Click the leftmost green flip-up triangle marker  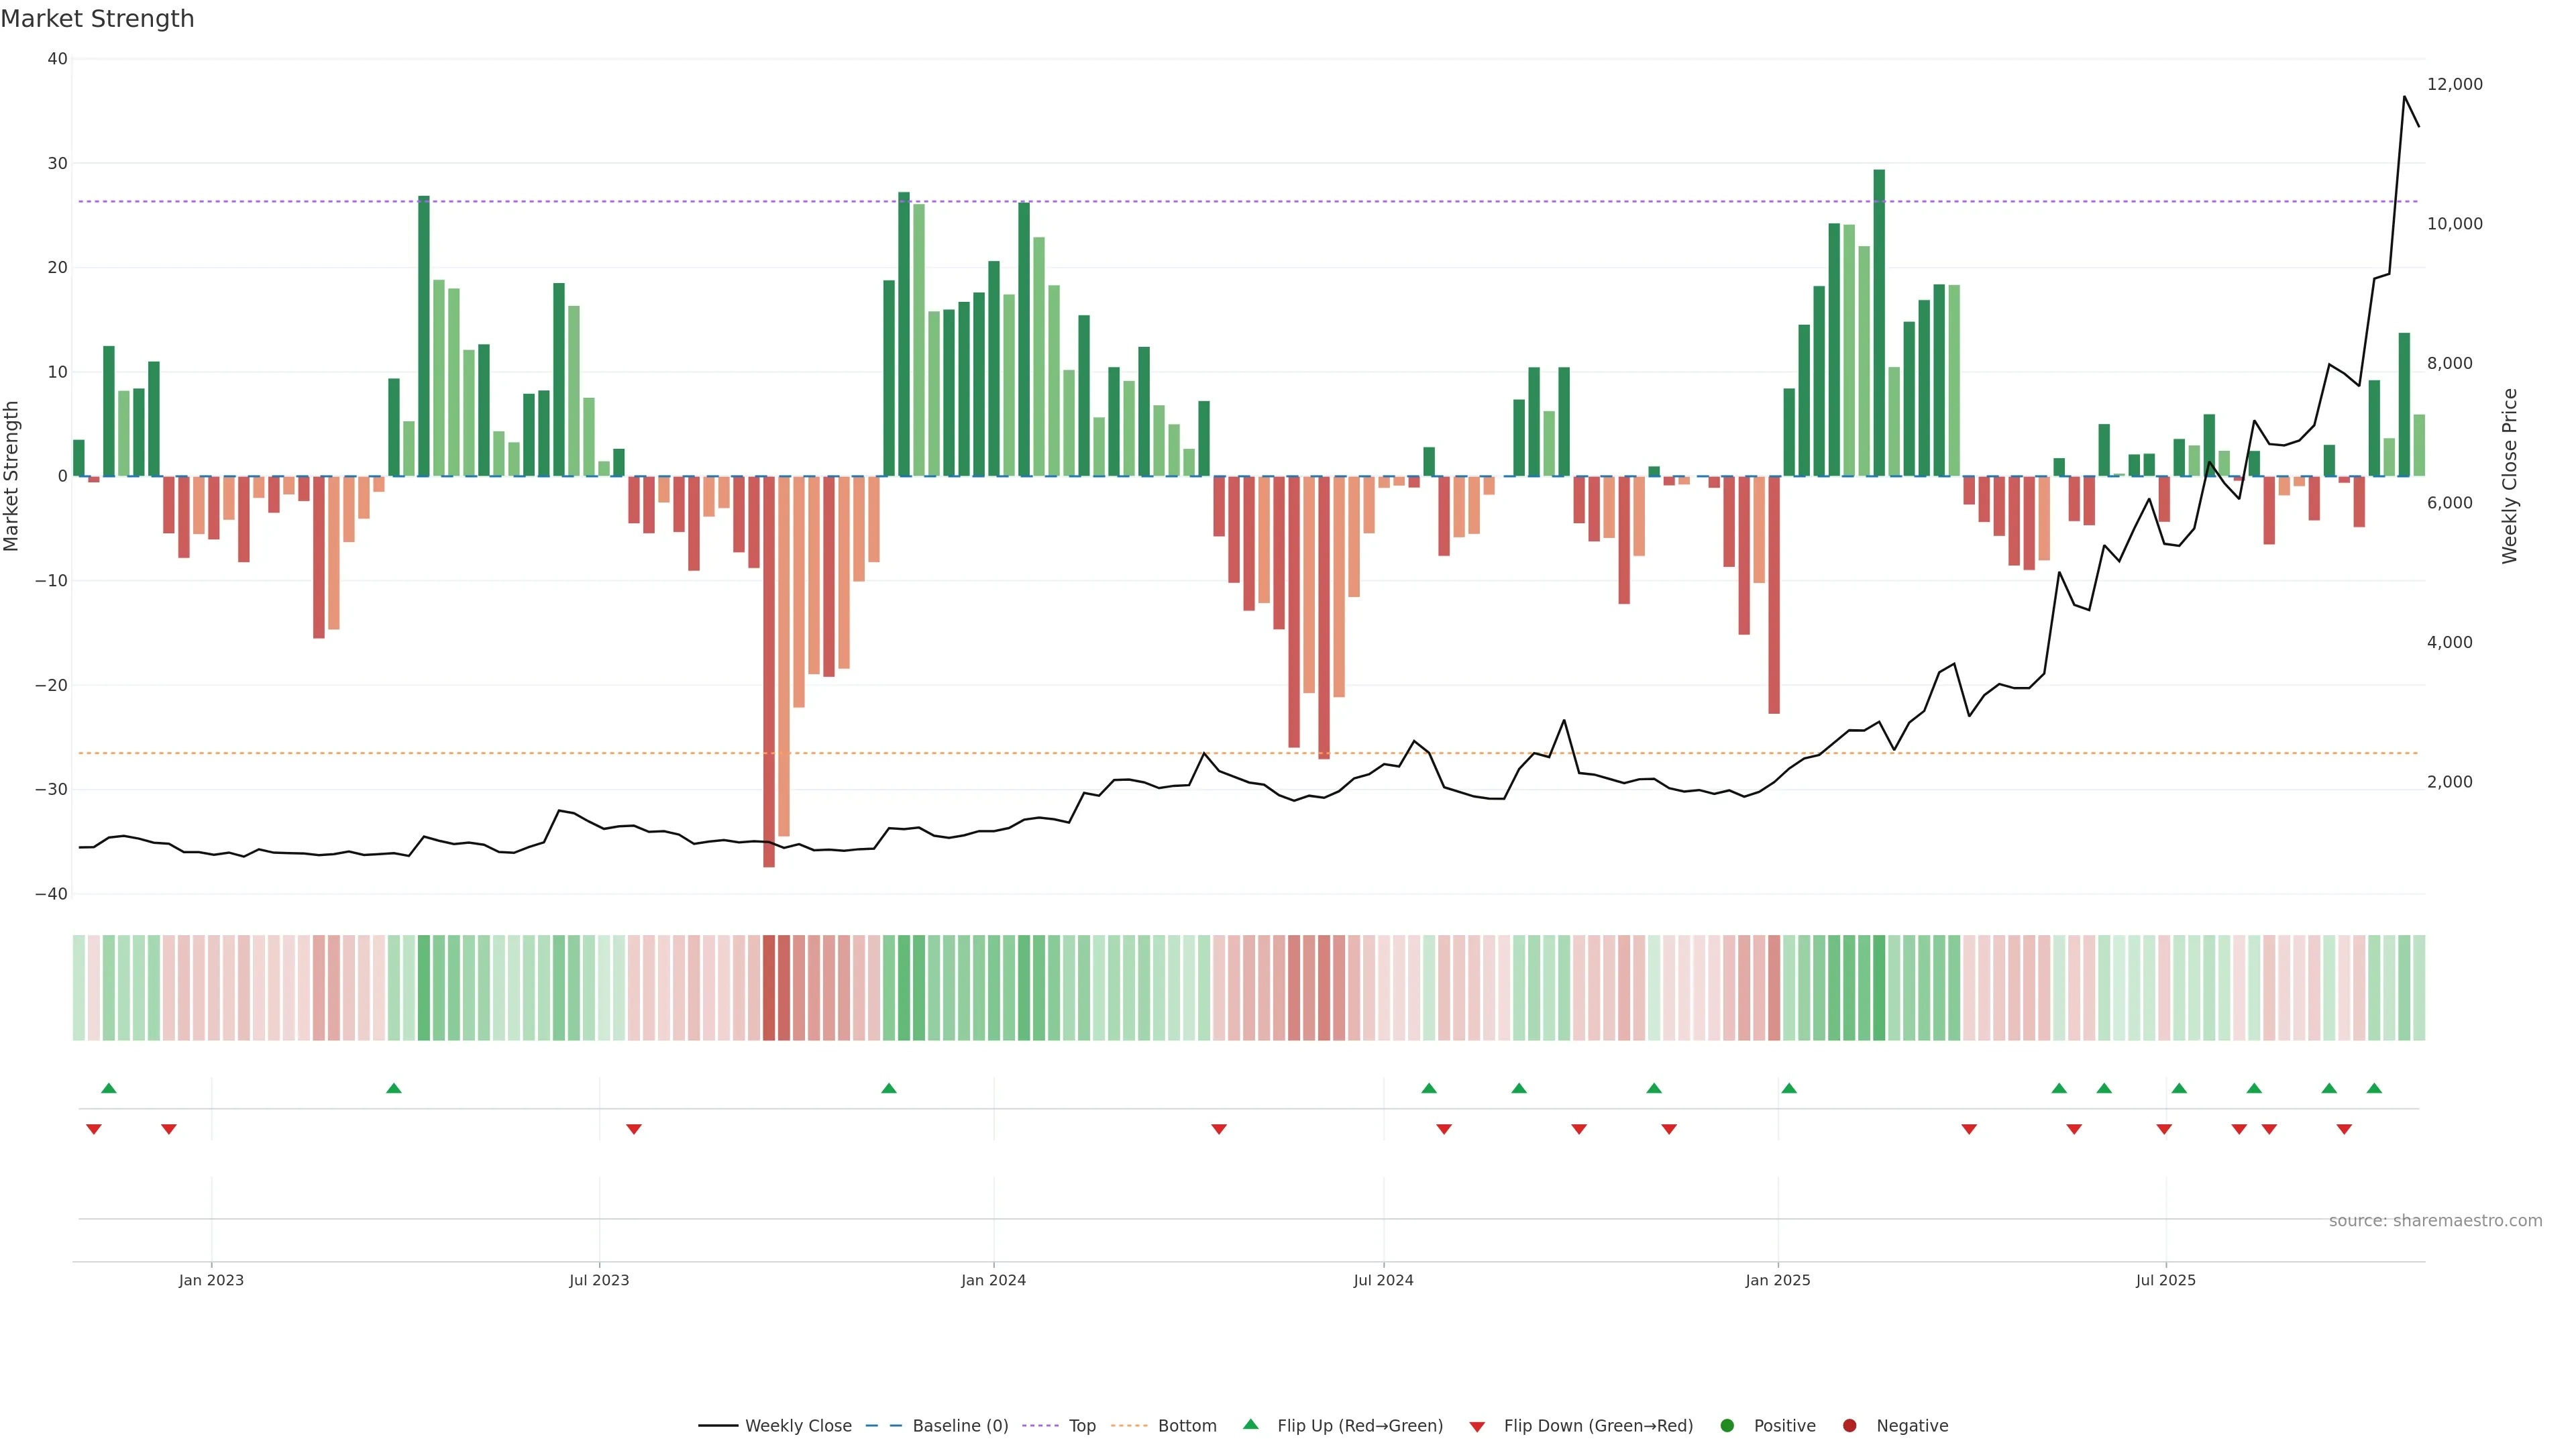(x=109, y=1088)
